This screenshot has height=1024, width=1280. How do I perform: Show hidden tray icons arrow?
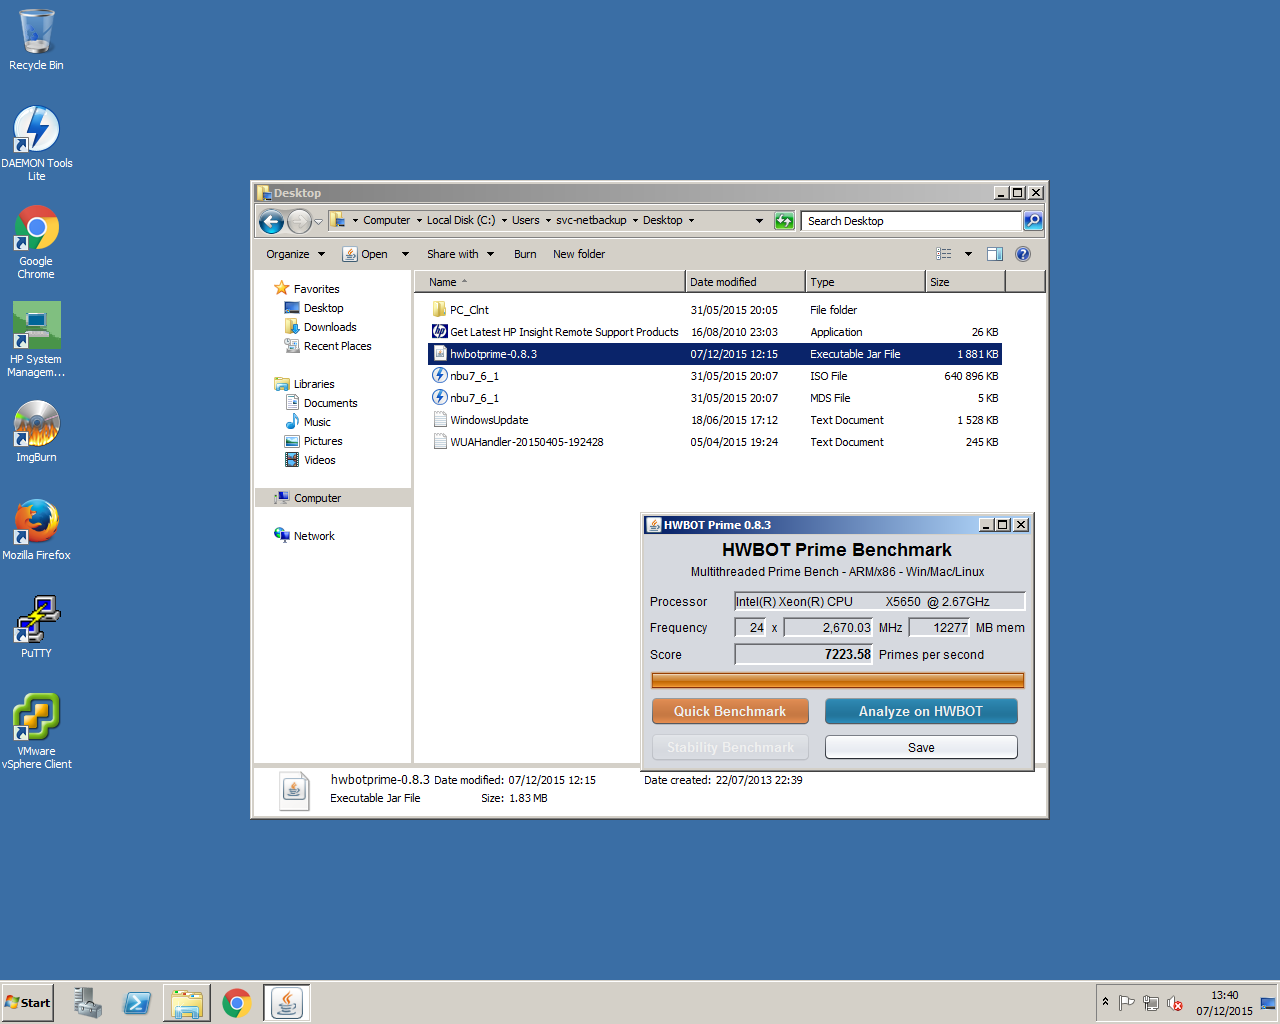(1105, 1002)
